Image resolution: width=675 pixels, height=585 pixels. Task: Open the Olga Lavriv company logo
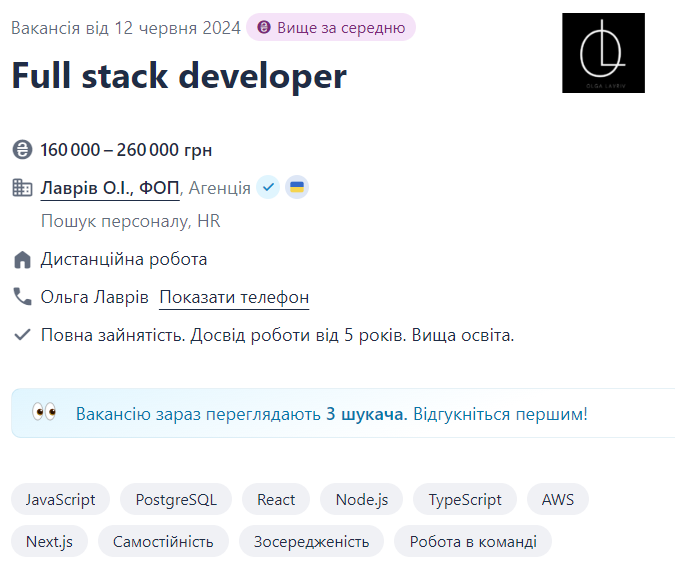pos(603,53)
